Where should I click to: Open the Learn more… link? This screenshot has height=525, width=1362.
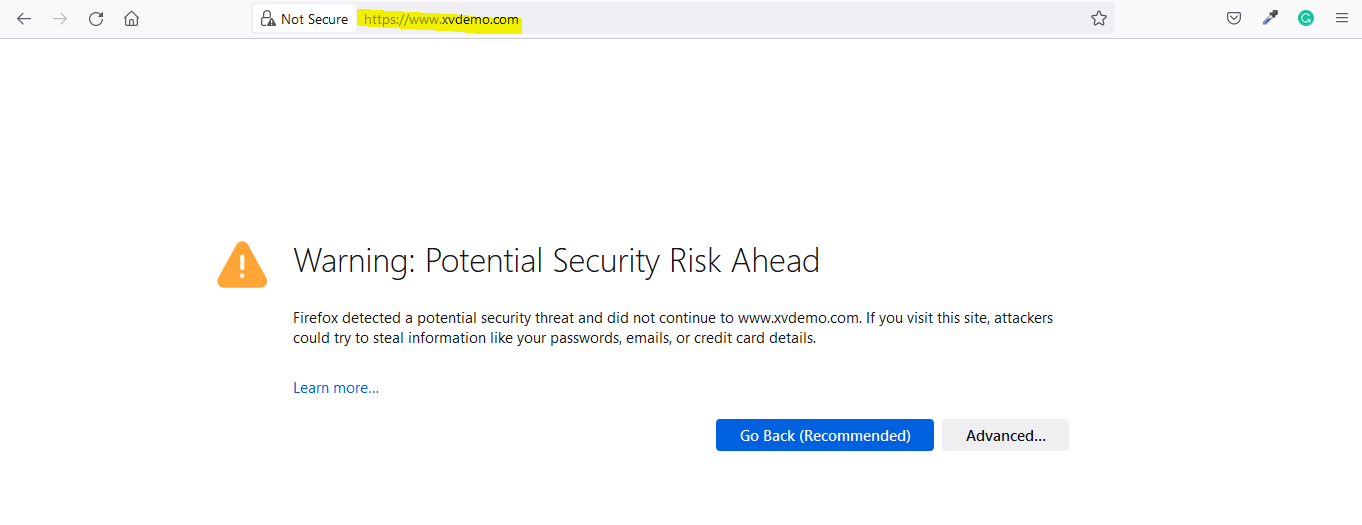(336, 388)
